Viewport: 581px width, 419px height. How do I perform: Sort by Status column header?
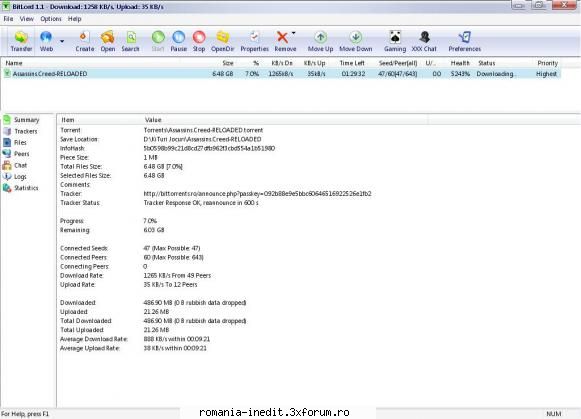tap(487, 63)
